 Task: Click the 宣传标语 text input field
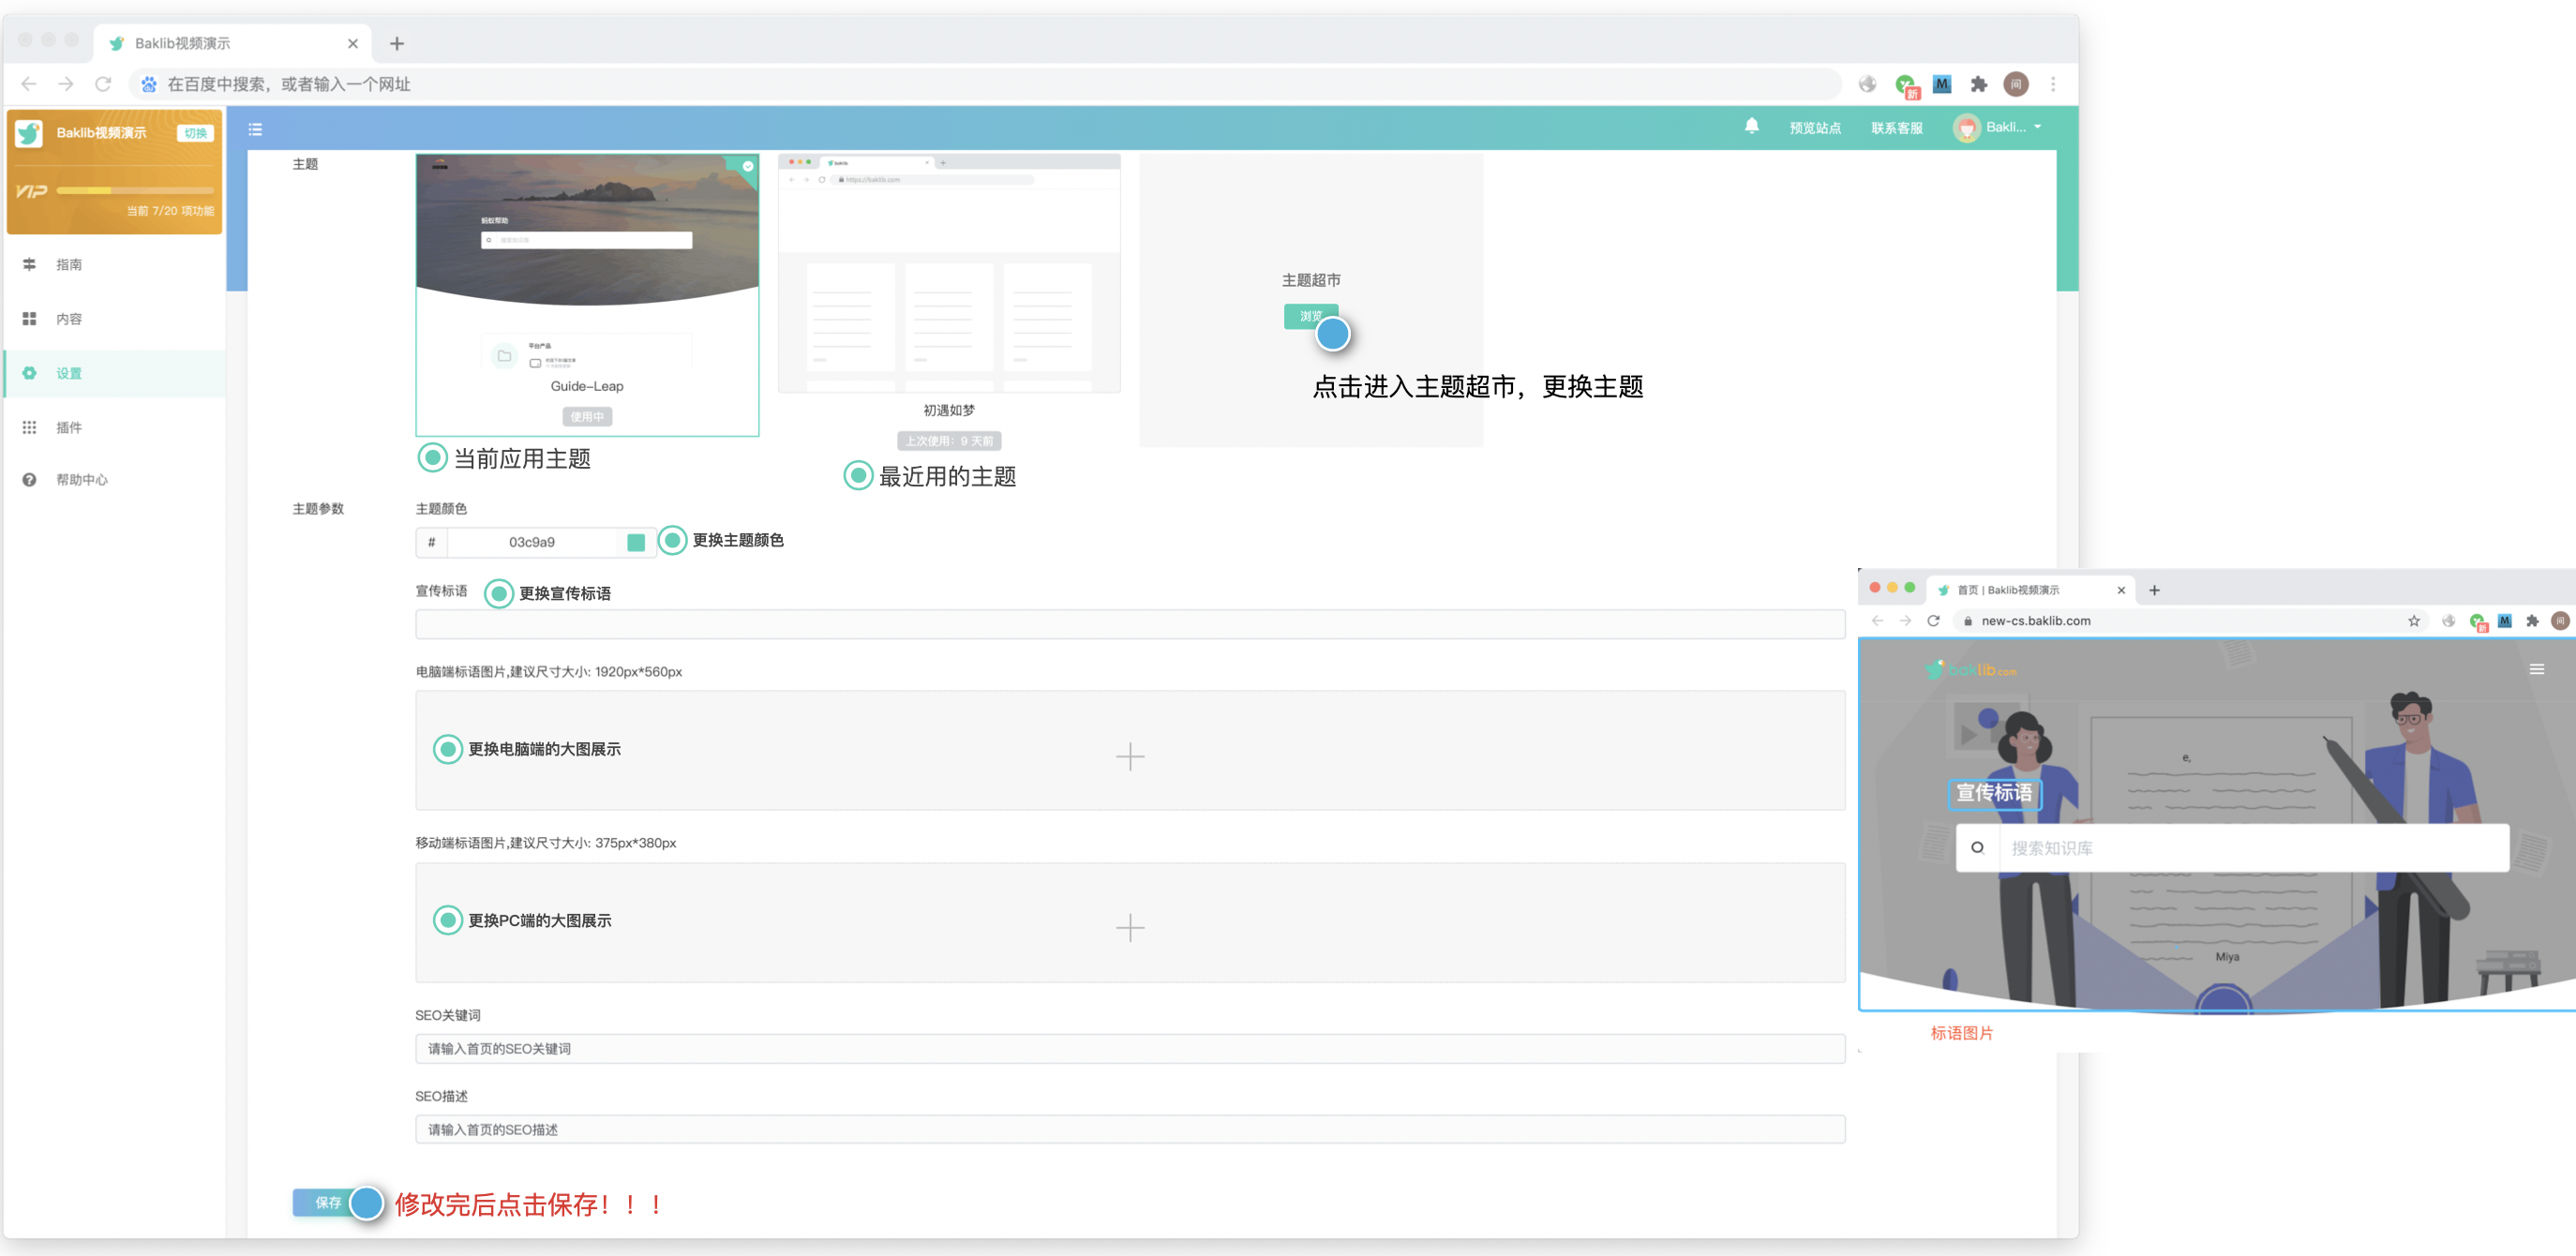pyautogui.click(x=1130, y=624)
